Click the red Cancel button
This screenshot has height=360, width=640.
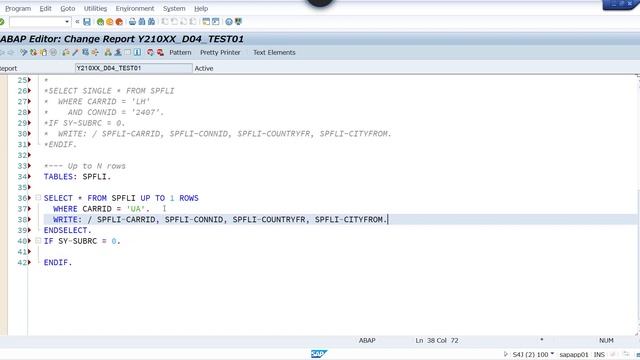(119, 22)
